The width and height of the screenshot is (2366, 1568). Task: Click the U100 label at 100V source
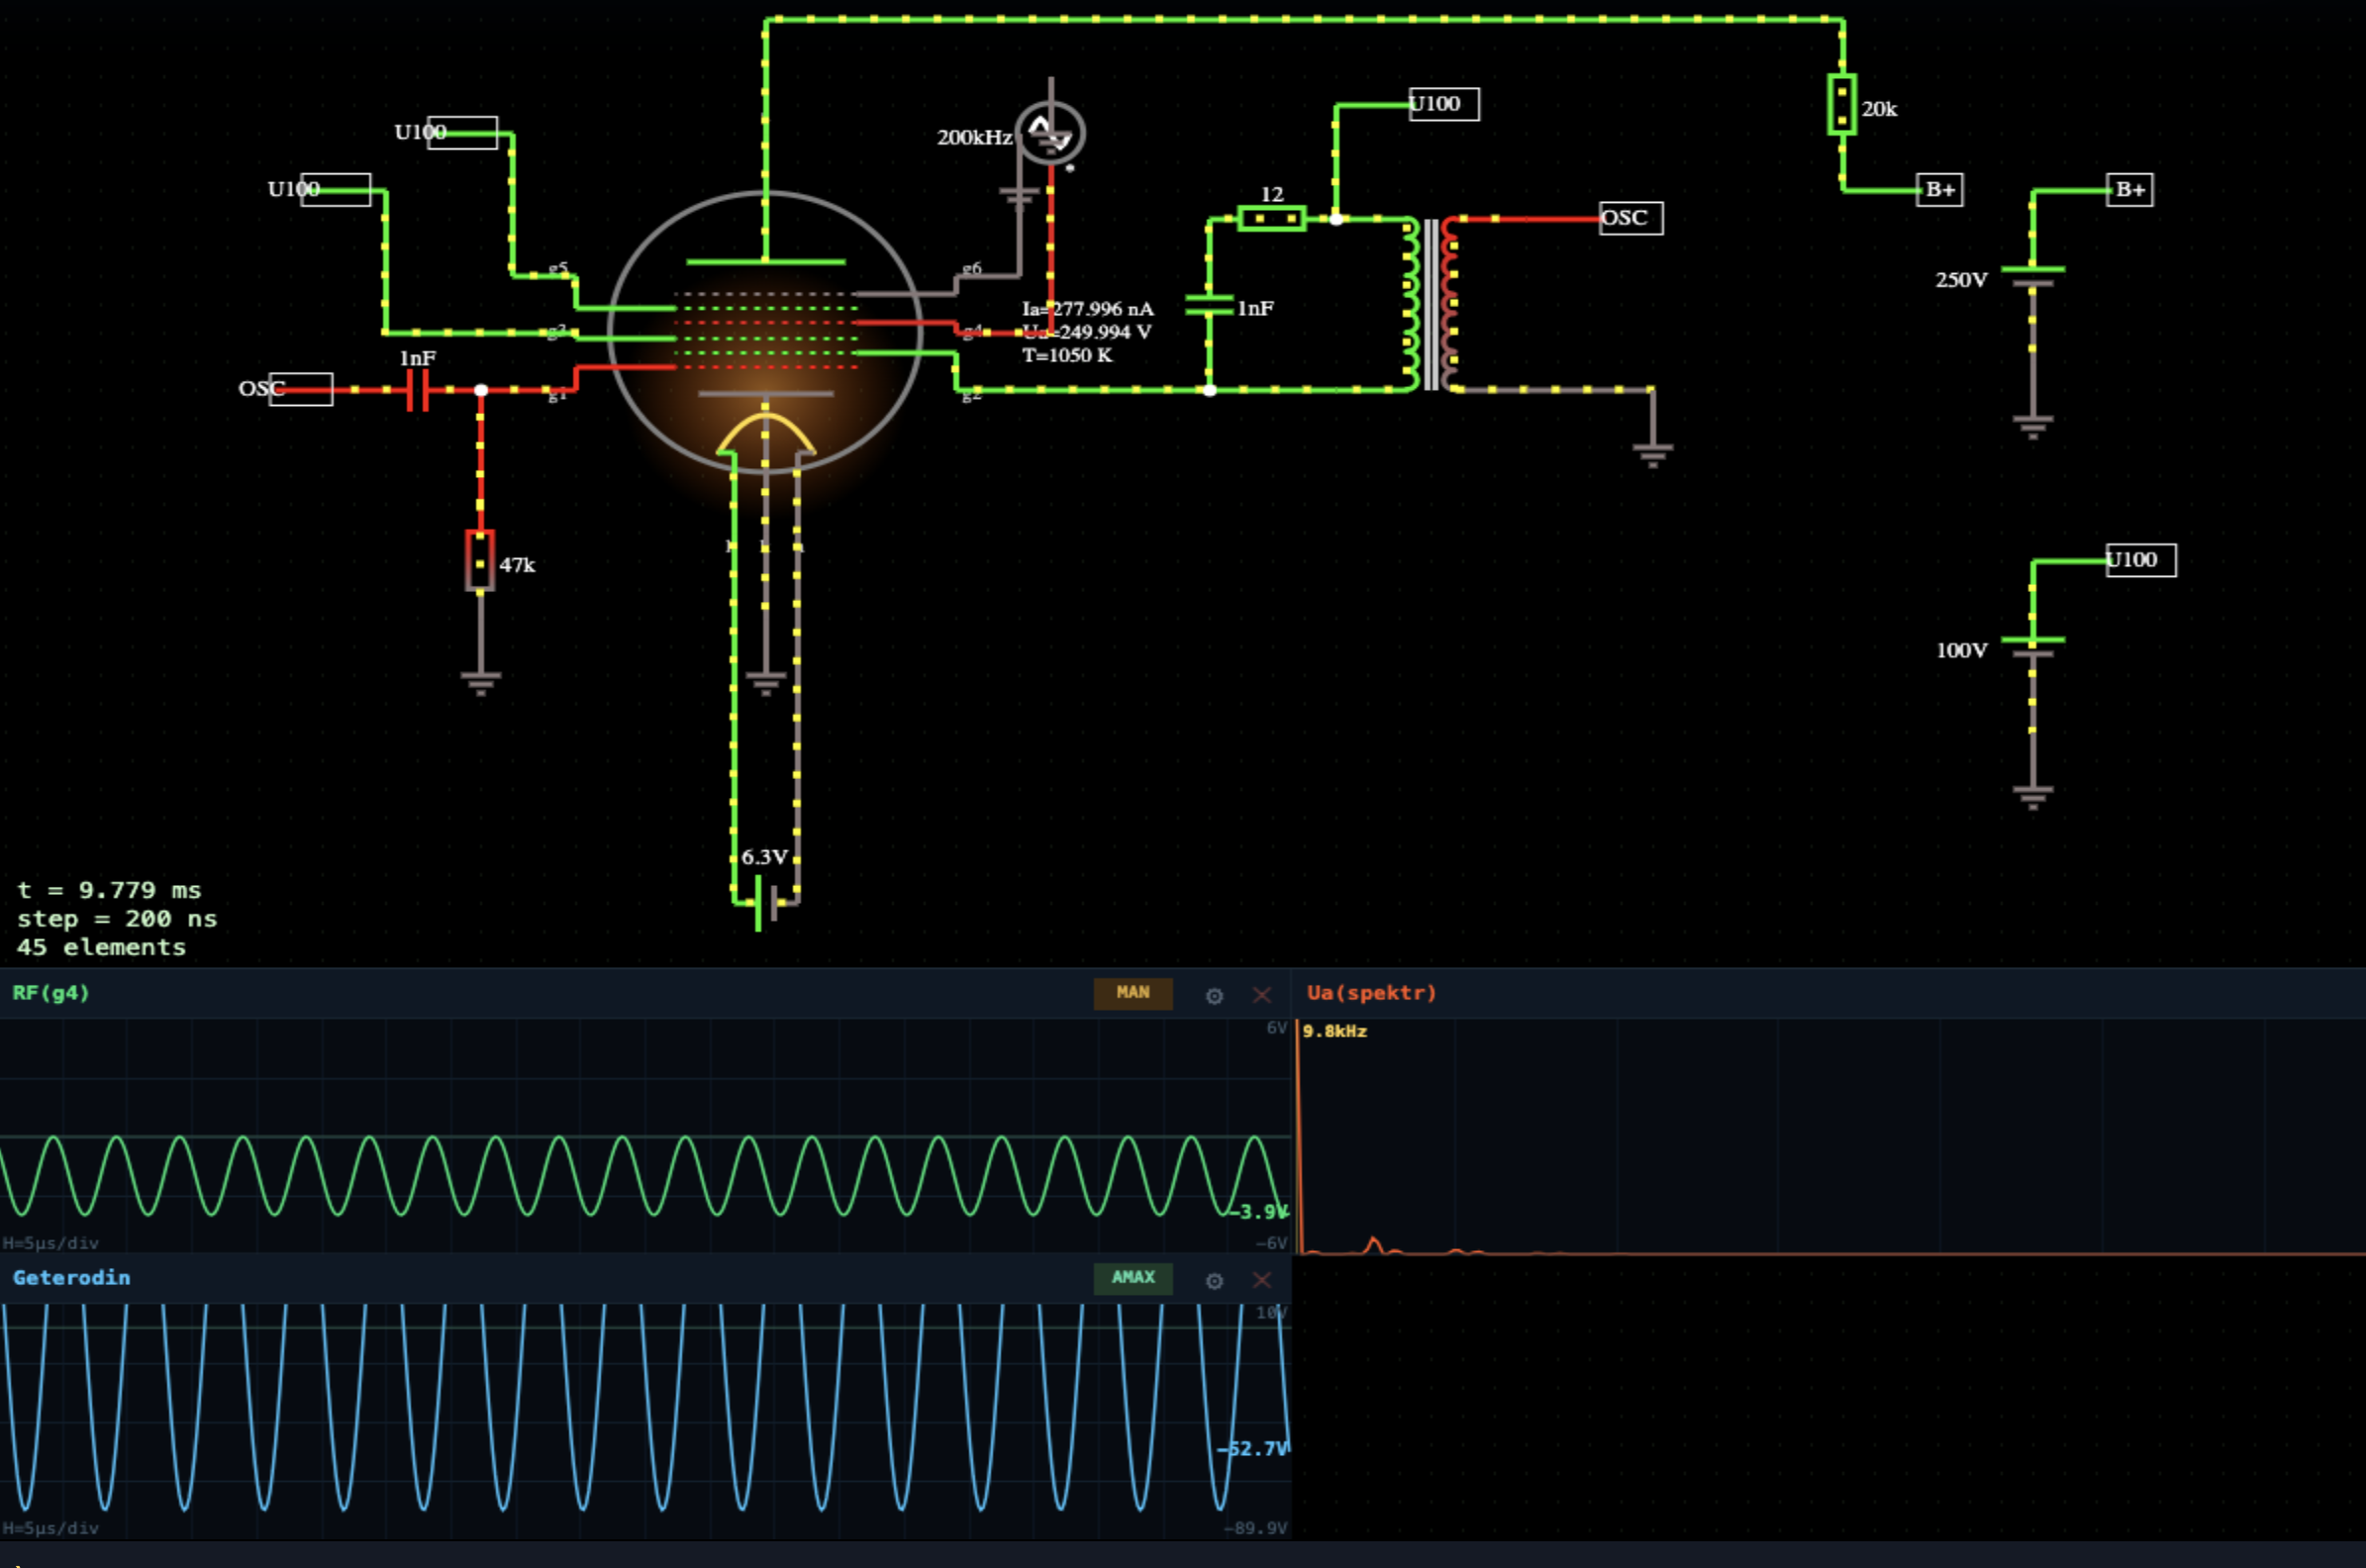tap(2140, 560)
